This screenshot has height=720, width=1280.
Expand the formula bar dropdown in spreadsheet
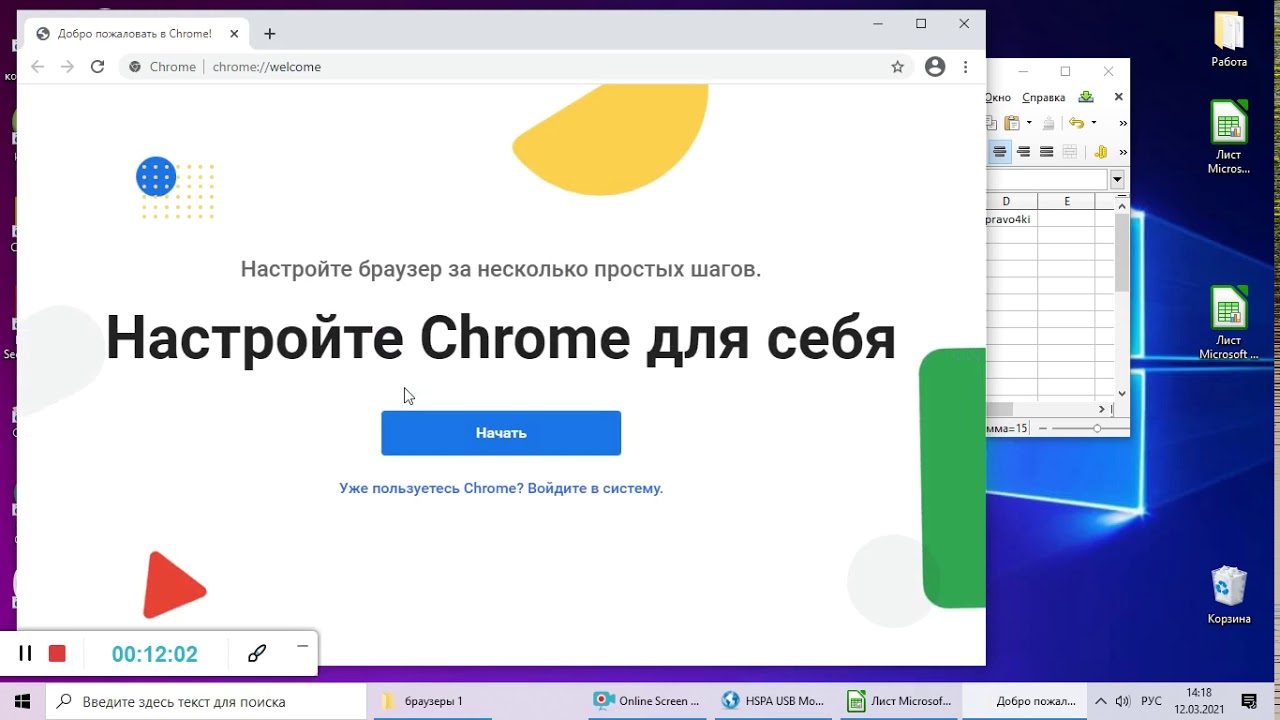coord(1117,180)
